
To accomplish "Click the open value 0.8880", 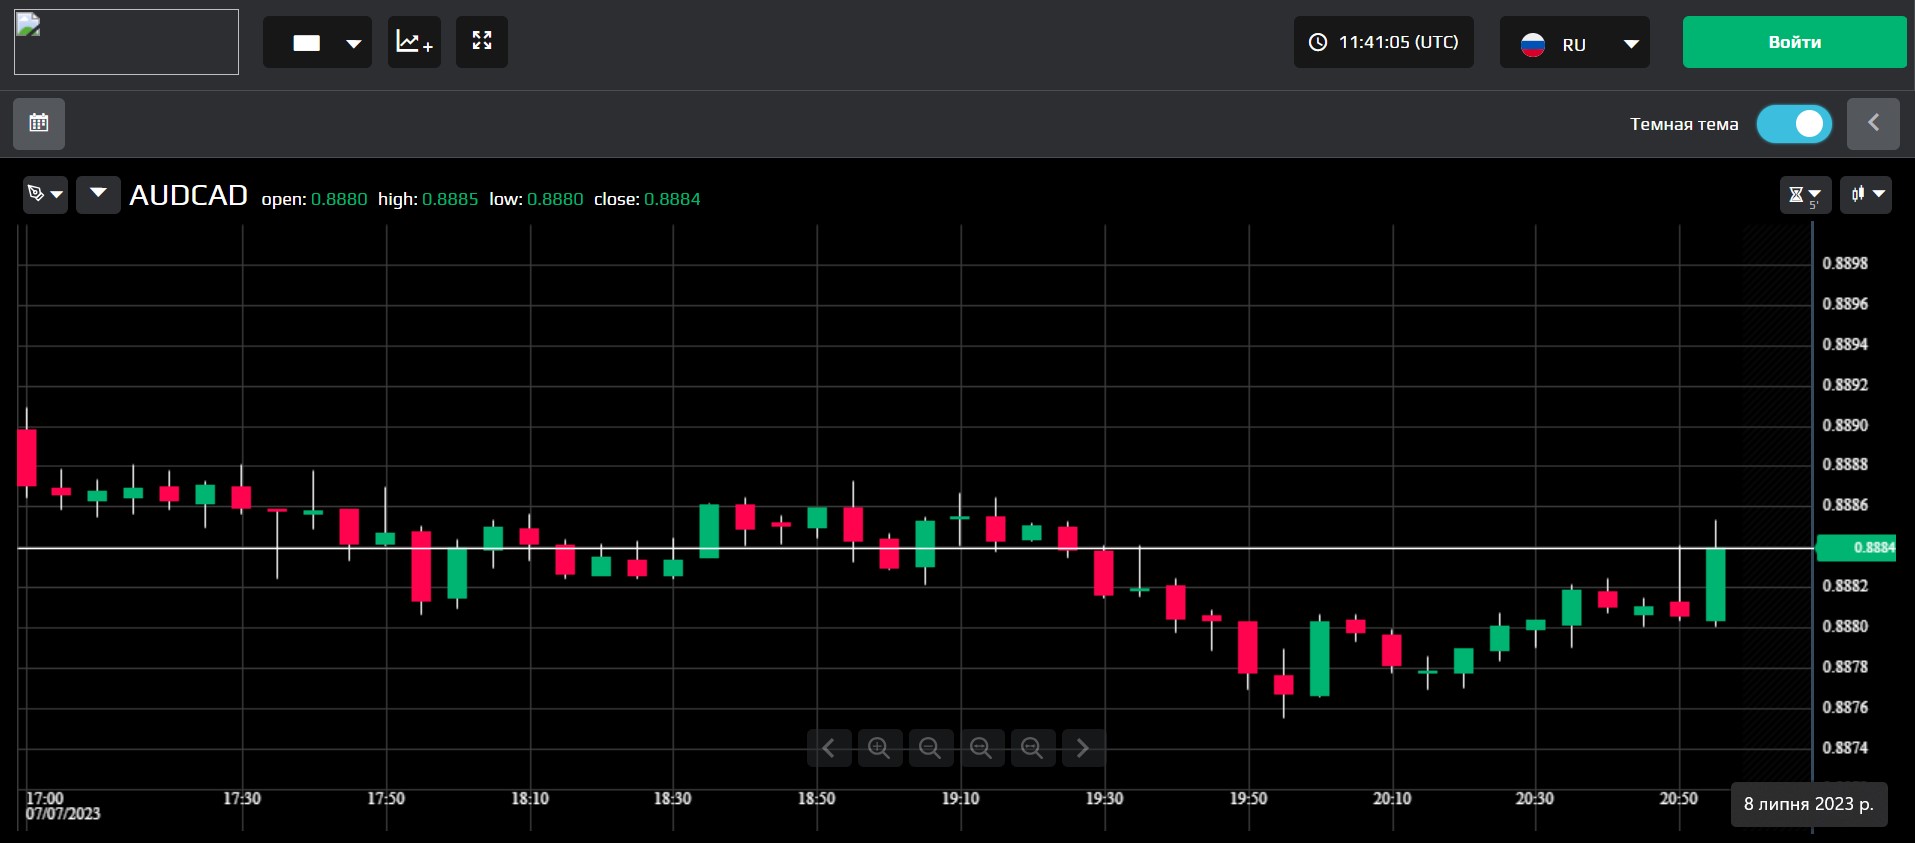I will click(339, 199).
